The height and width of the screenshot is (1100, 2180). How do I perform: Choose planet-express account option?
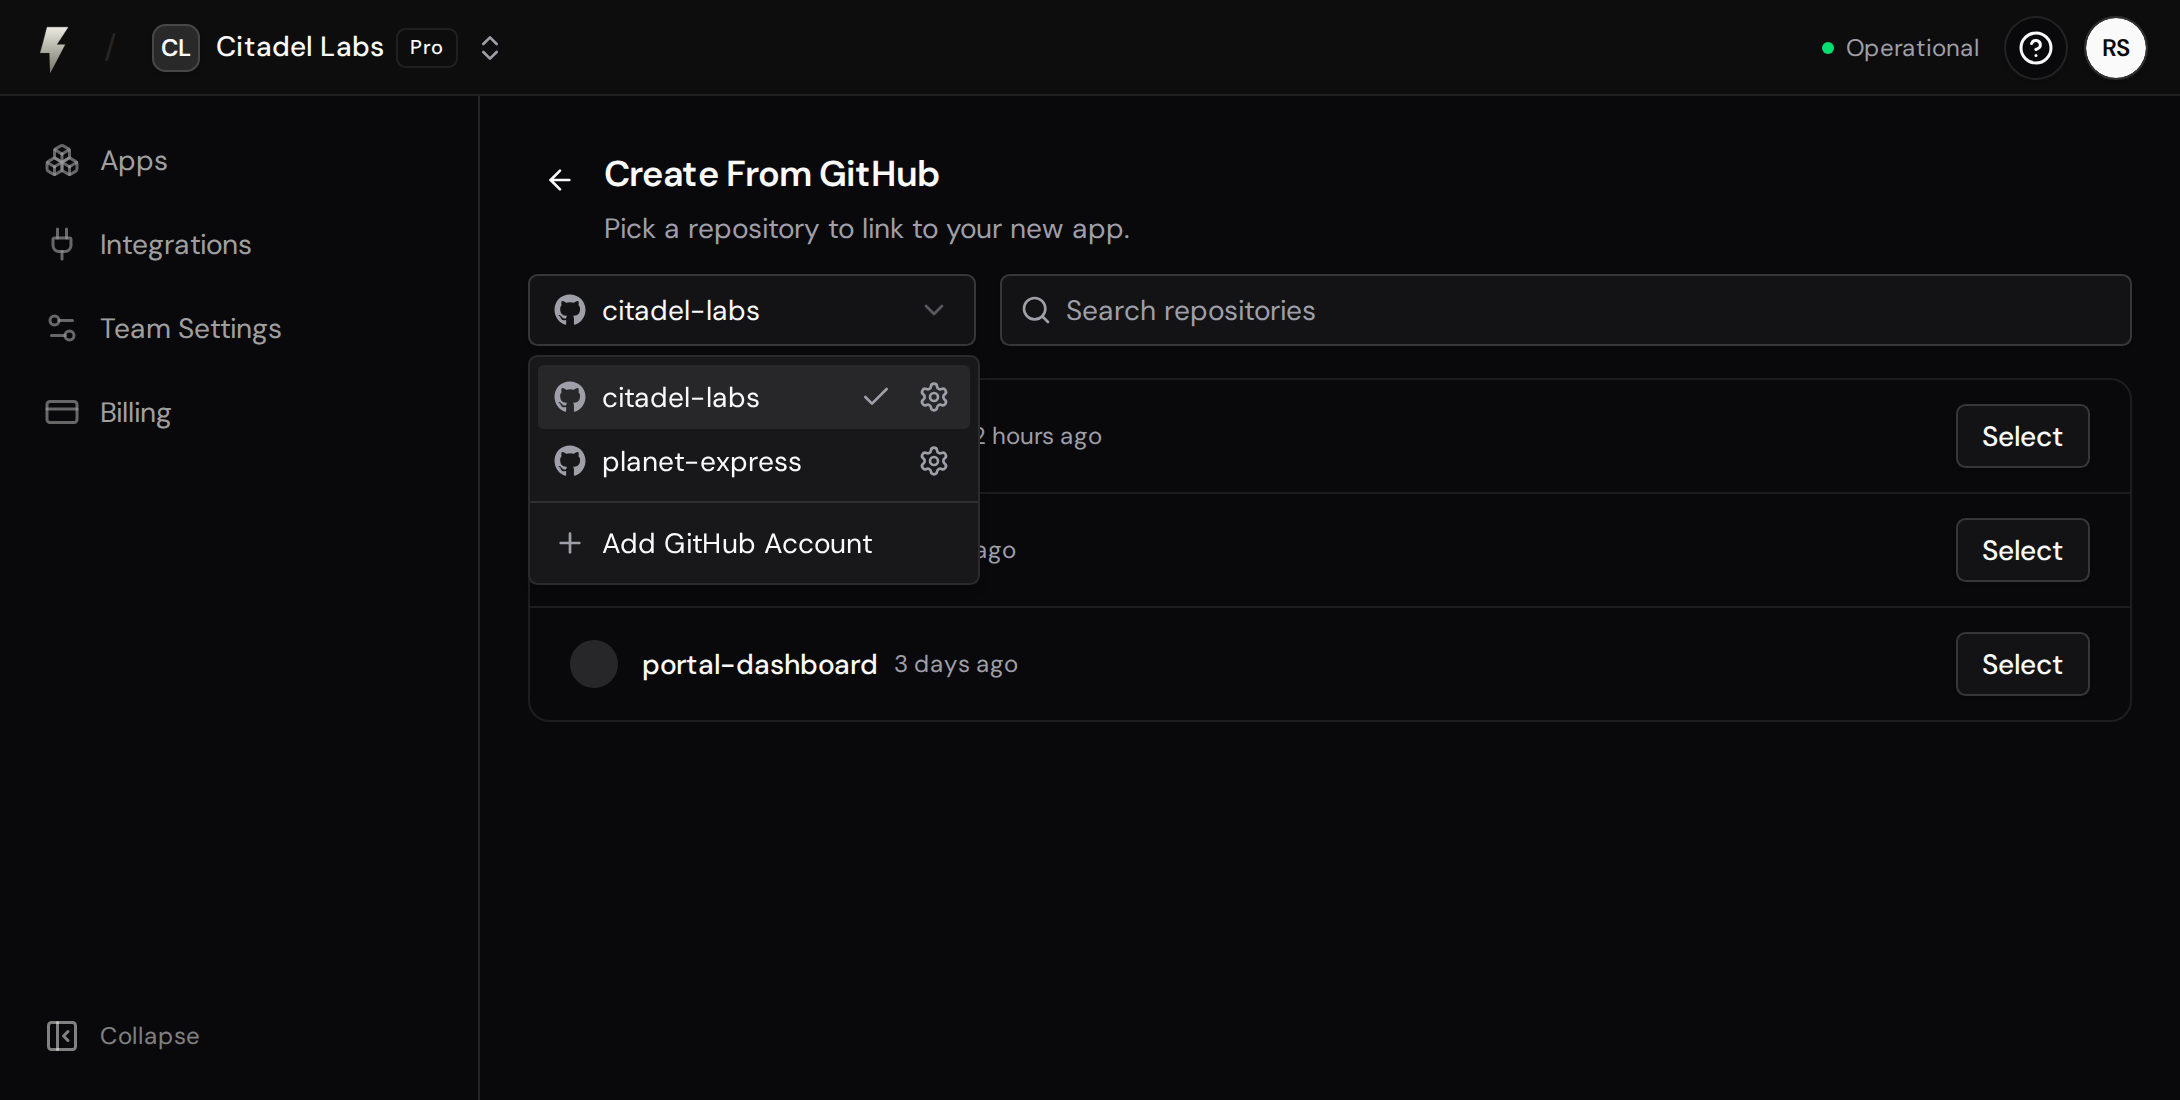[x=754, y=461]
